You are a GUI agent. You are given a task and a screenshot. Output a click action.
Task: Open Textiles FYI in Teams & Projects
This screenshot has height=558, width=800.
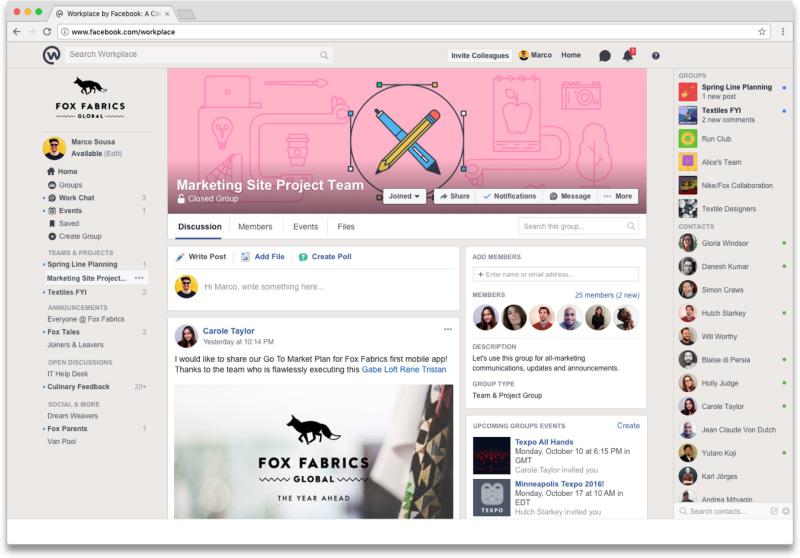(67, 292)
